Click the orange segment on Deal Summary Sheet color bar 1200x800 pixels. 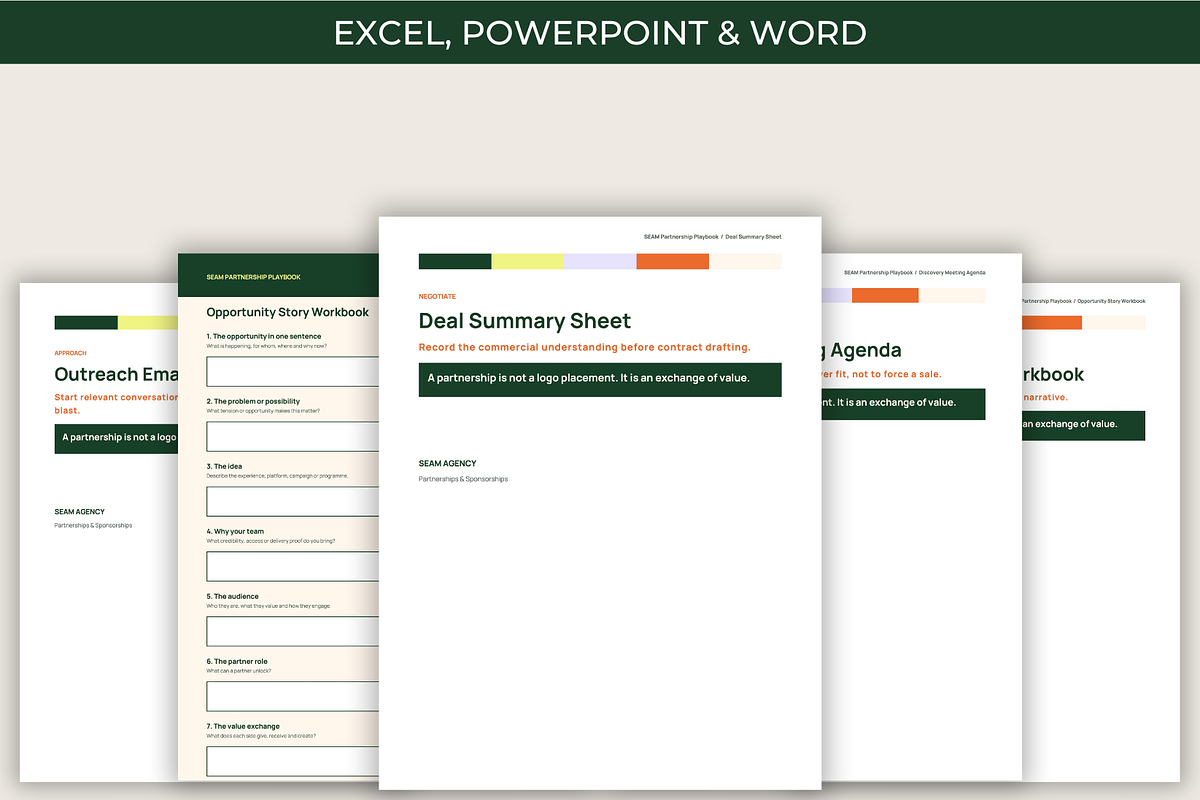pos(673,261)
